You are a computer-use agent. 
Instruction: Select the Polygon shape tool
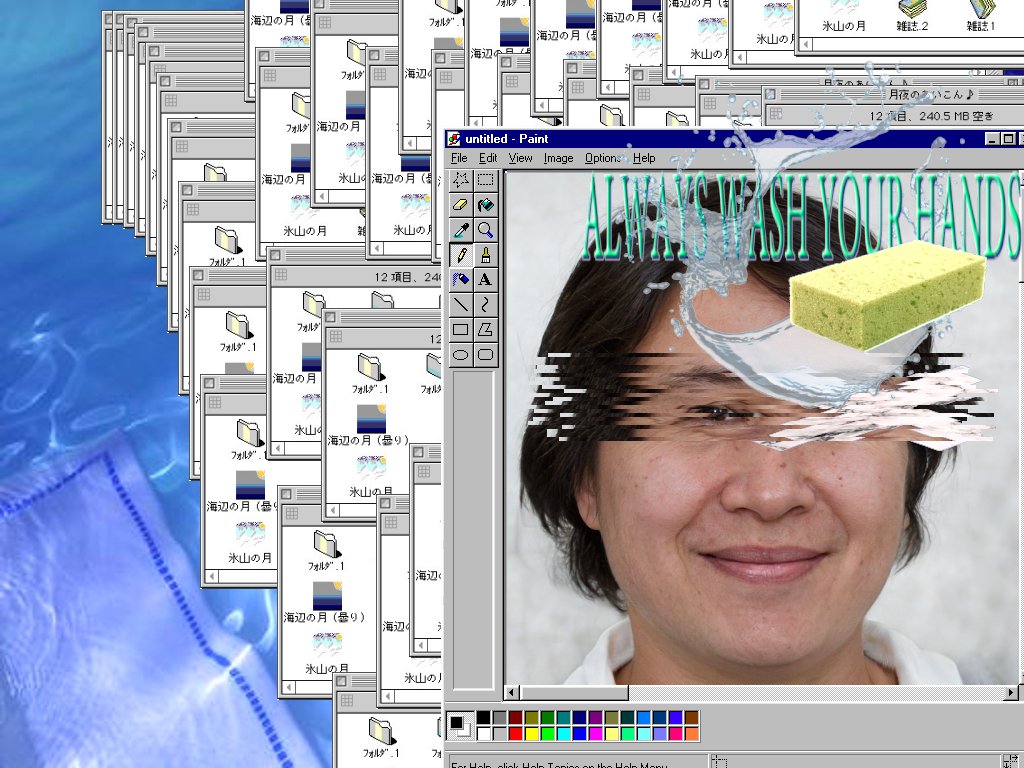tap(485, 329)
